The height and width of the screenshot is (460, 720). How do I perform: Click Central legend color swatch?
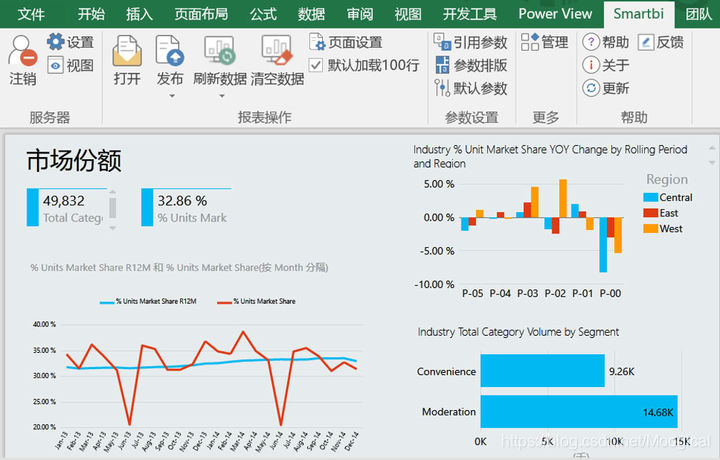[651, 197]
